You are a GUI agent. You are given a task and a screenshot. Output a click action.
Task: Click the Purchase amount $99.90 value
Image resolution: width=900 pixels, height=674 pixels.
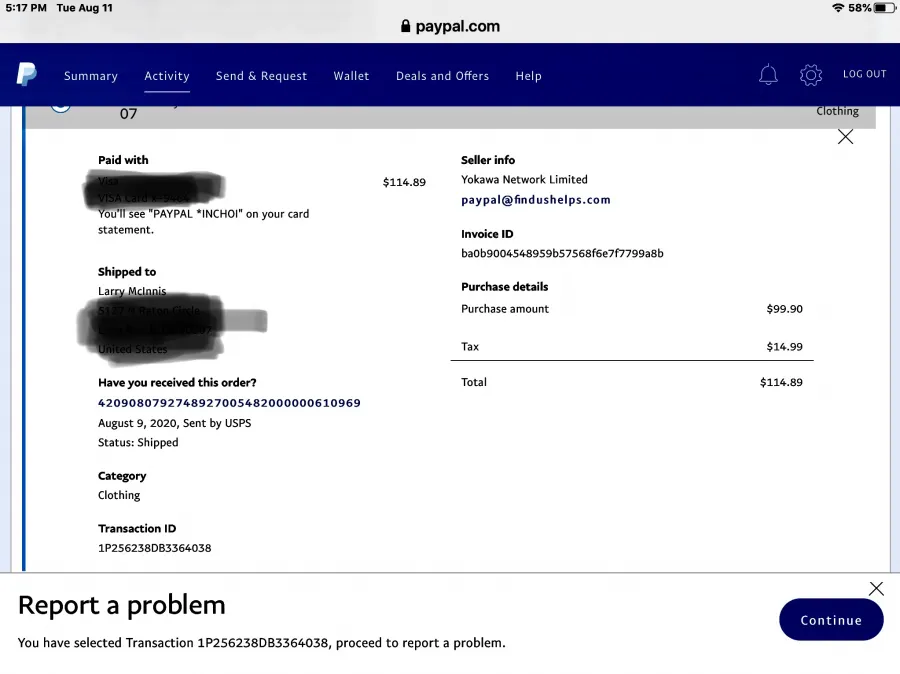pos(785,309)
